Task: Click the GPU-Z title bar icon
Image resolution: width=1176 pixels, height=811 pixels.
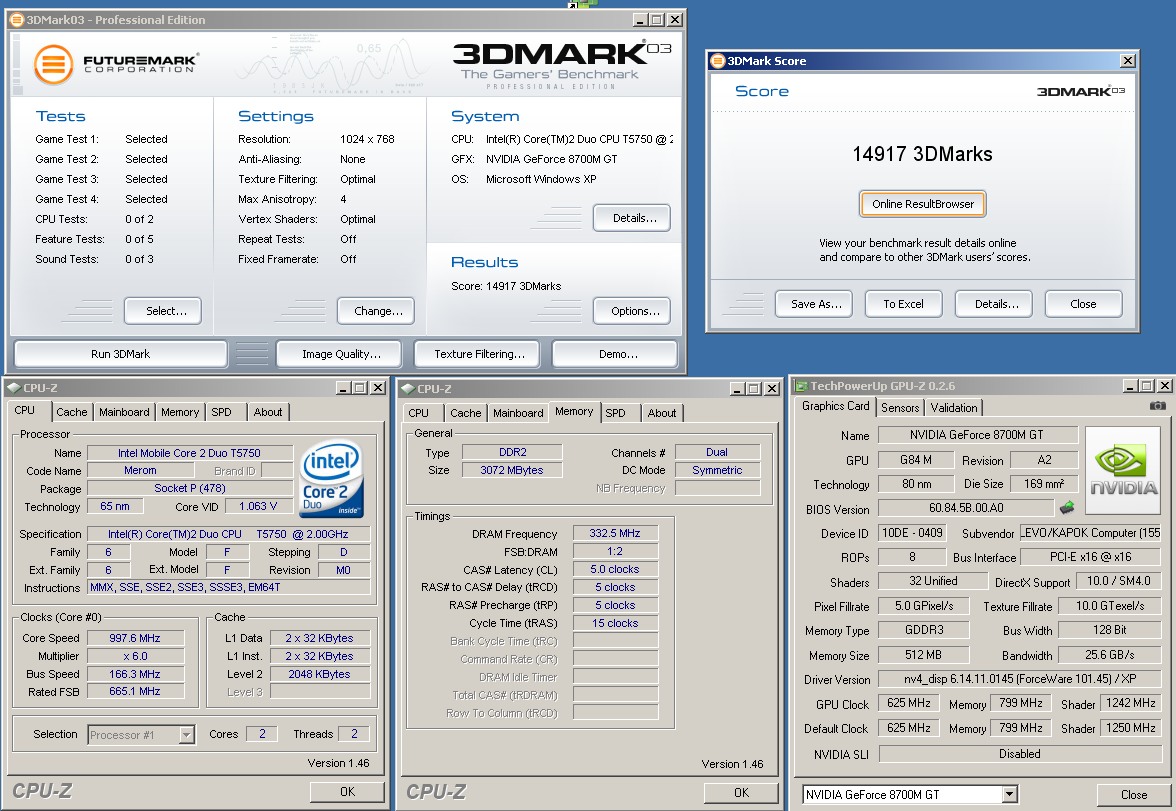Action: pos(802,386)
